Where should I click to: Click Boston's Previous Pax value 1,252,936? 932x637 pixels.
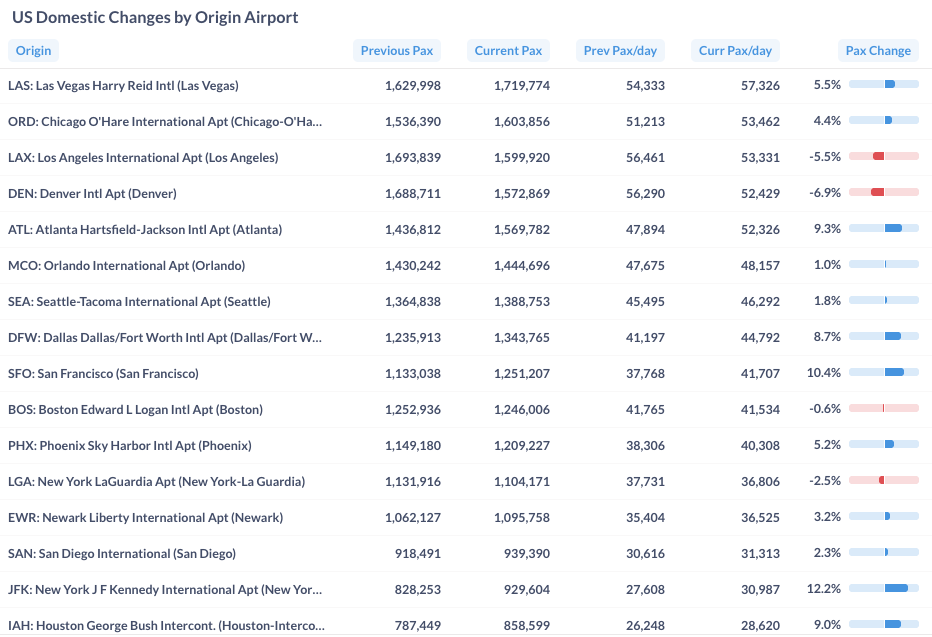(412, 410)
